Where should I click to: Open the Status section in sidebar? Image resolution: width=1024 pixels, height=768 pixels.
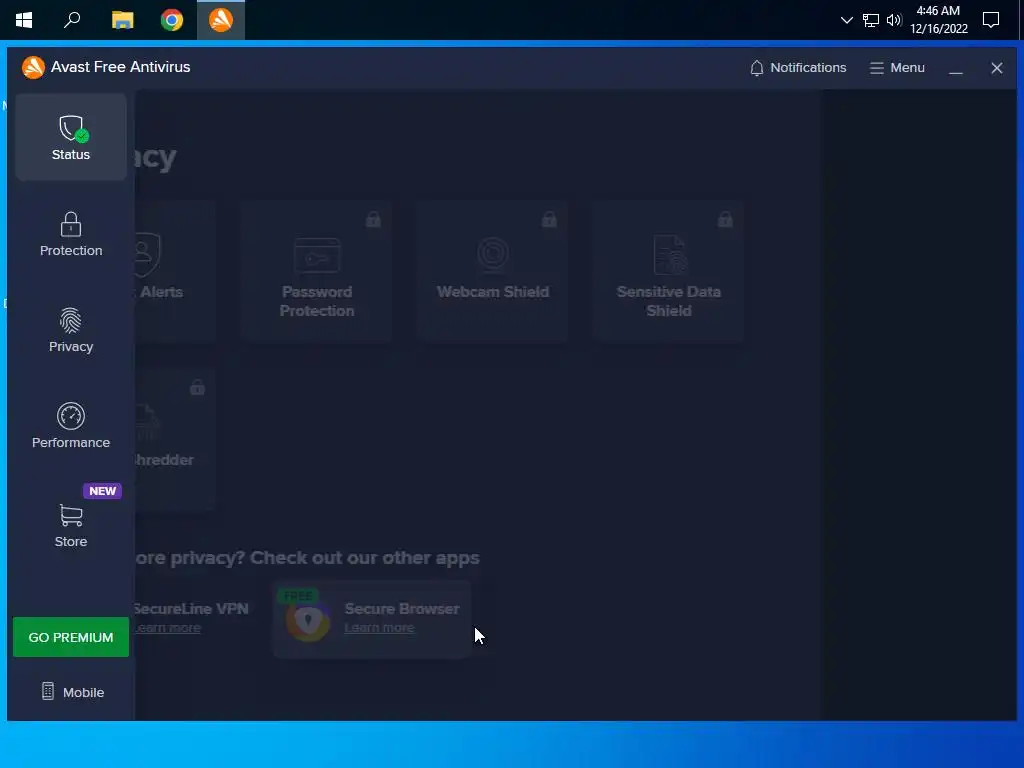[71, 137]
